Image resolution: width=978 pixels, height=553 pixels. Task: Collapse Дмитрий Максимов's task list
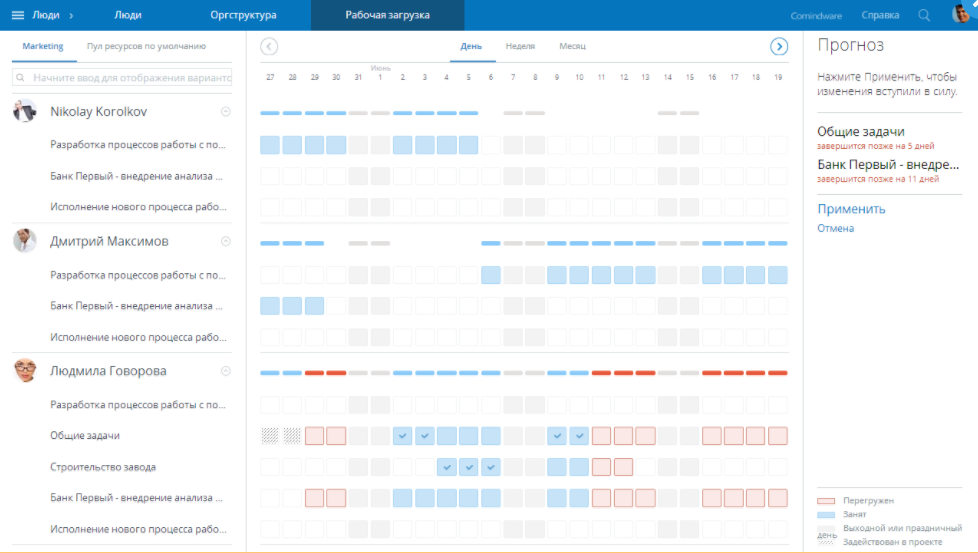click(225, 241)
